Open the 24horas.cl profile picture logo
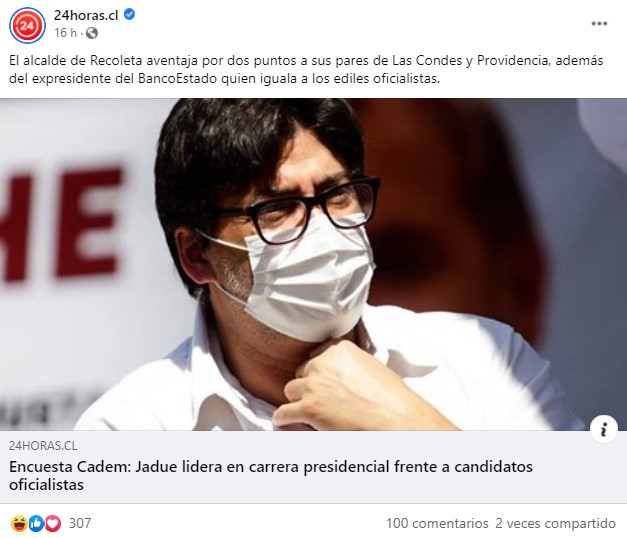 pos(27,25)
